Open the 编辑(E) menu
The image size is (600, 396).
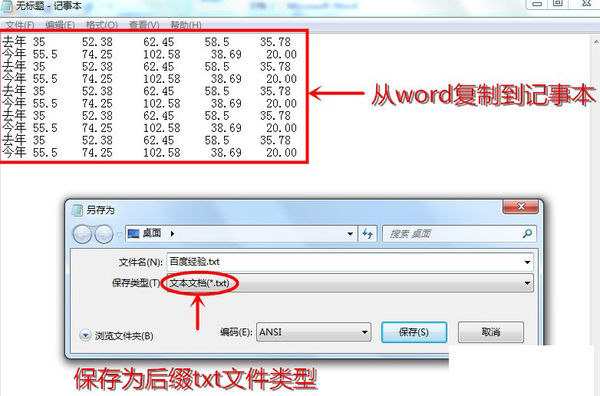click(x=60, y=25)
